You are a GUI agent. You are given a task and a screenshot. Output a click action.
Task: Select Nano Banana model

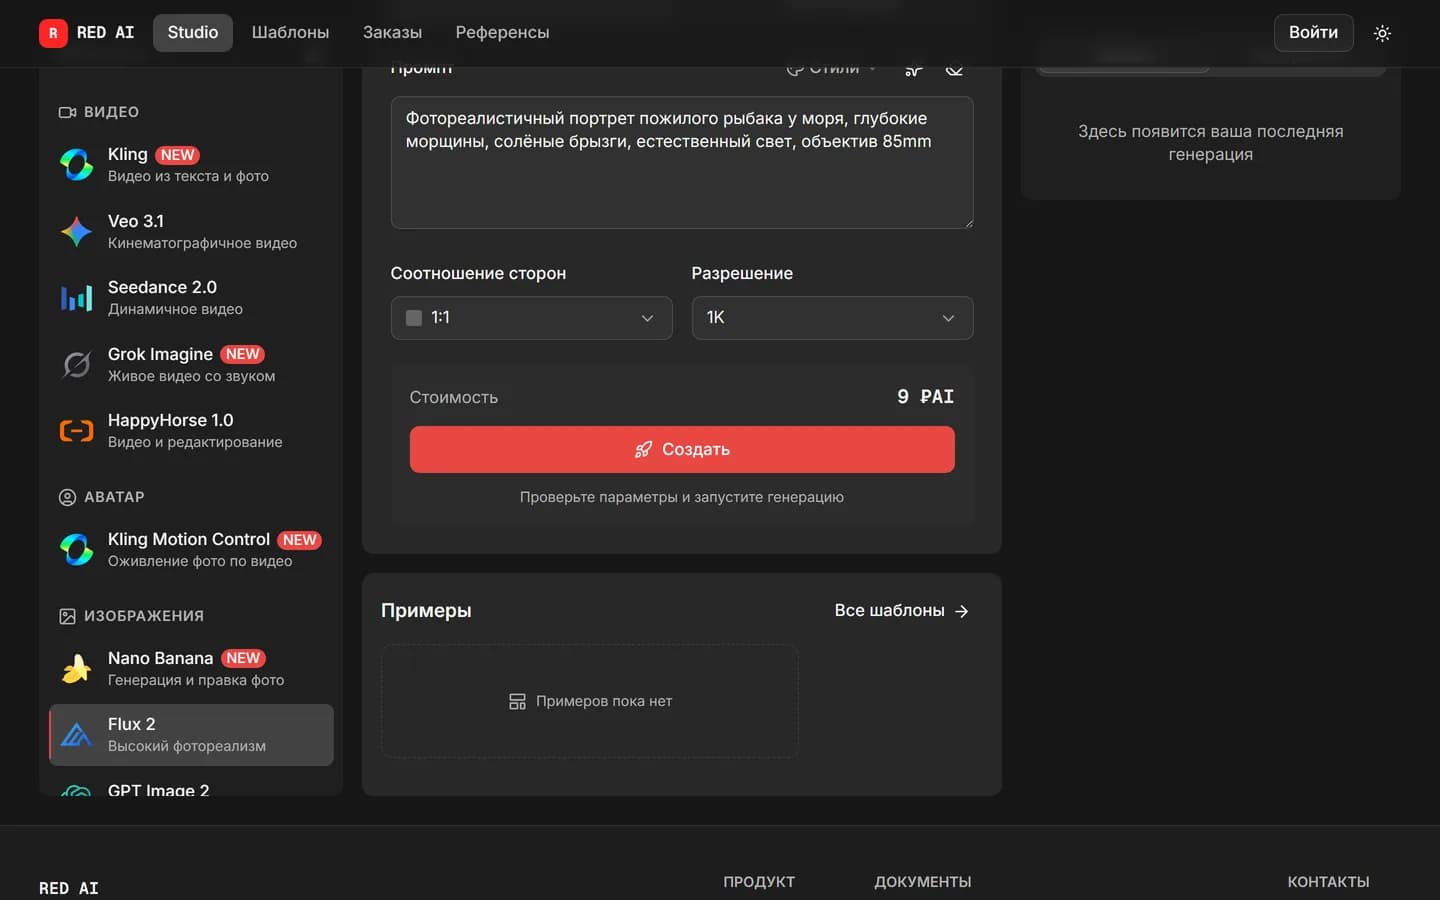(191, 668)
